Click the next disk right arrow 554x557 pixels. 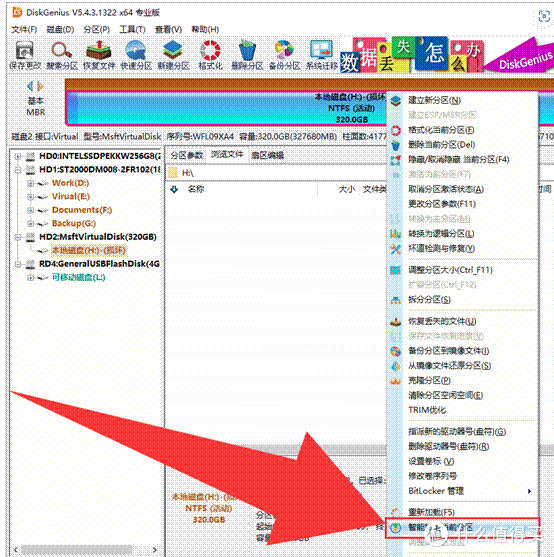click(40, 86)
